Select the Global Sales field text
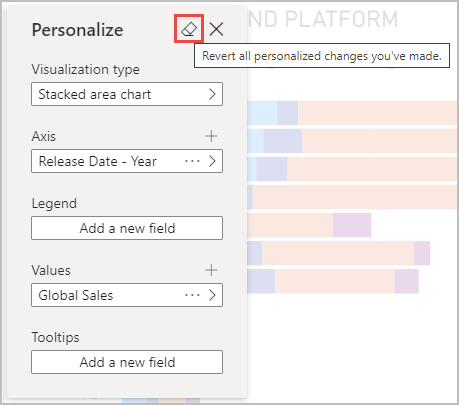 click(x=76, y=295)
